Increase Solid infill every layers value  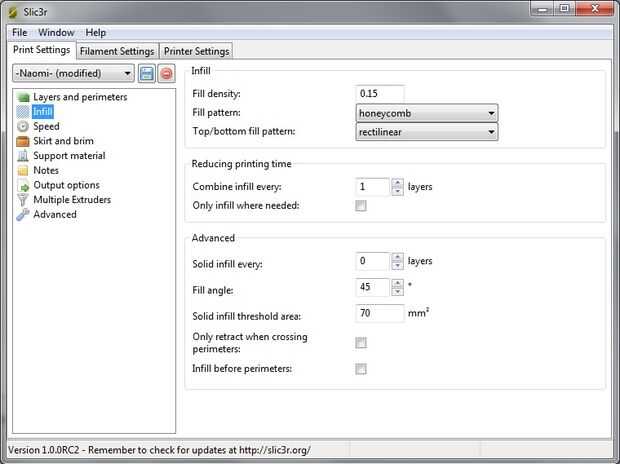click(x=397, y=257)
